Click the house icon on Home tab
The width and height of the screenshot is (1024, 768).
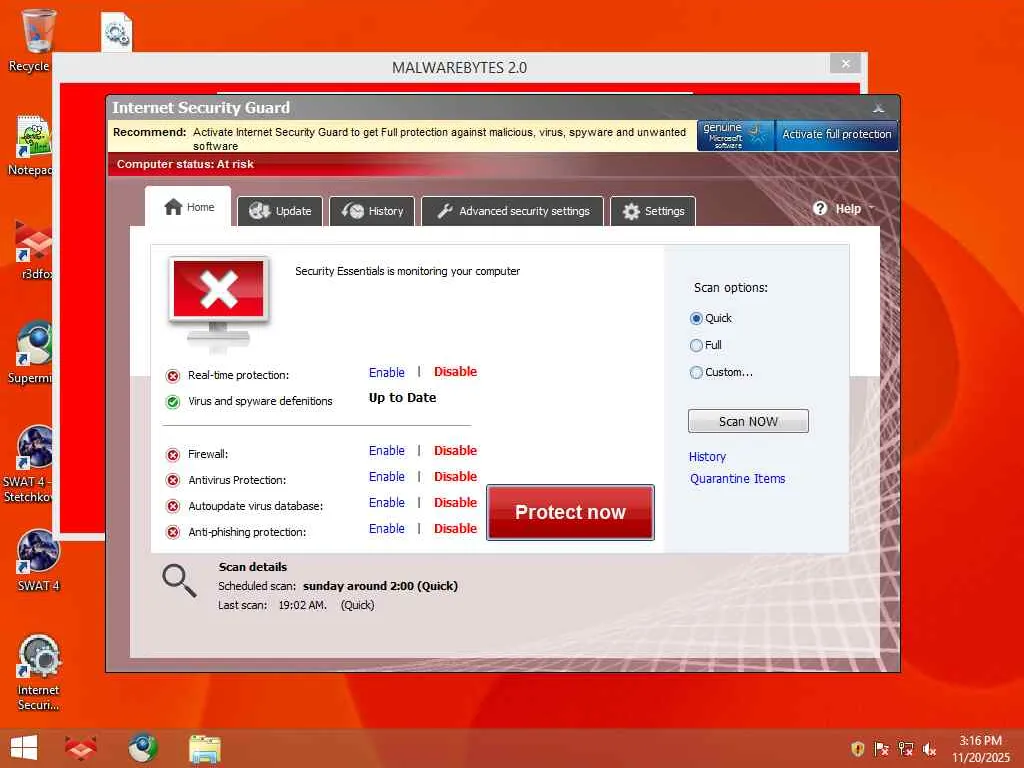click(173, 207)
